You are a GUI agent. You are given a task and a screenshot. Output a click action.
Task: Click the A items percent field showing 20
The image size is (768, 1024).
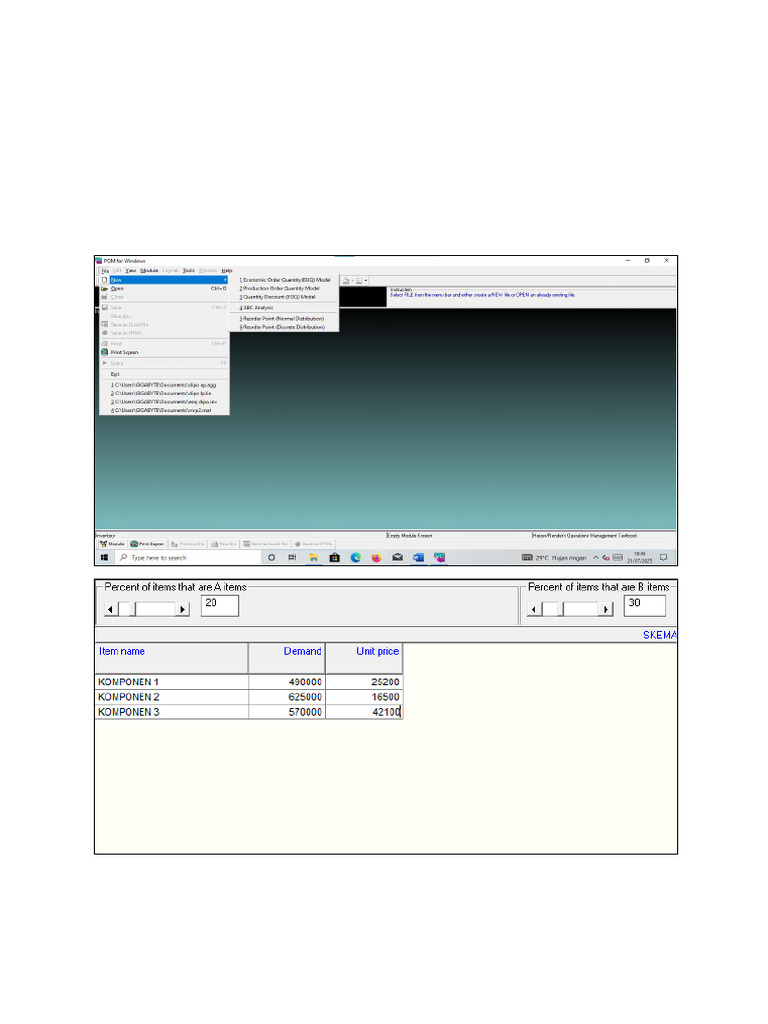click(x=219, y=605)
